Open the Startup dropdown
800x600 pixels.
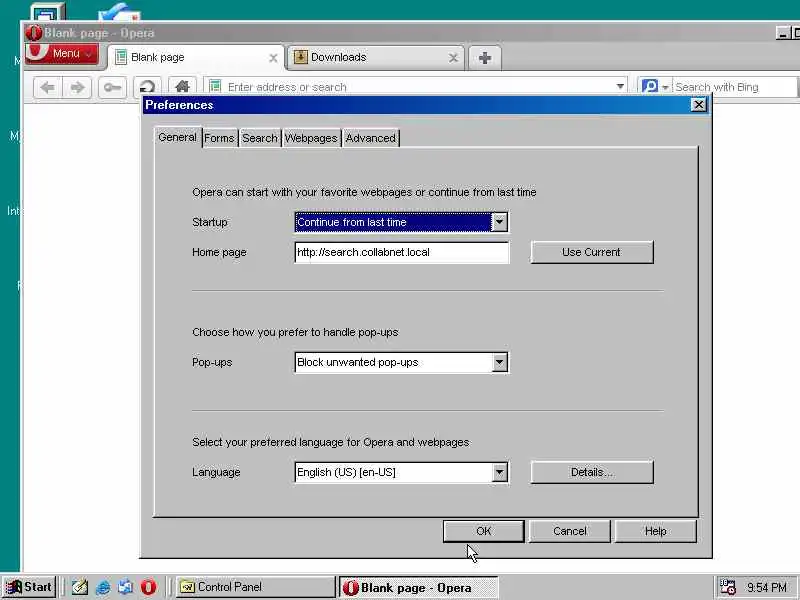pyautogui.click(x=401, y=222)
